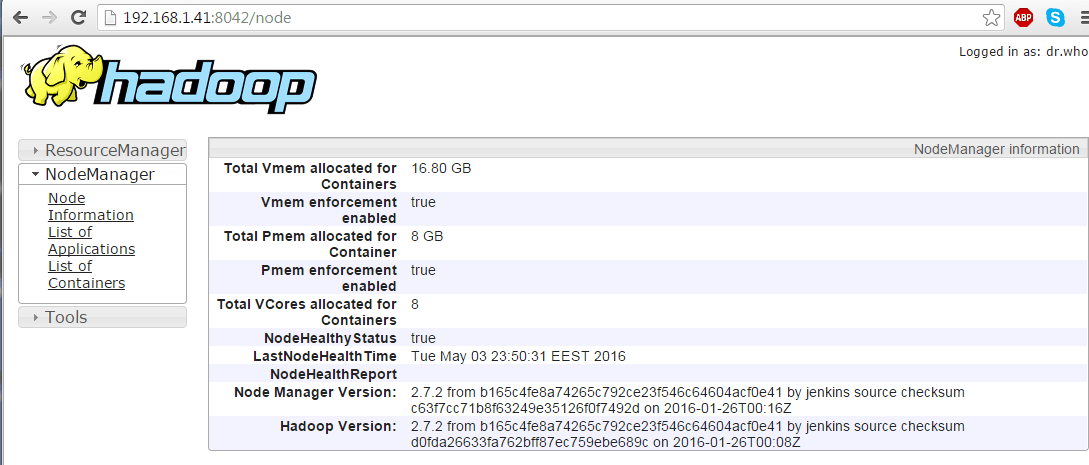Click the NodeManager information table header
The width and height of the screenshot is (1089, 465).
click(x=996, y=149)
